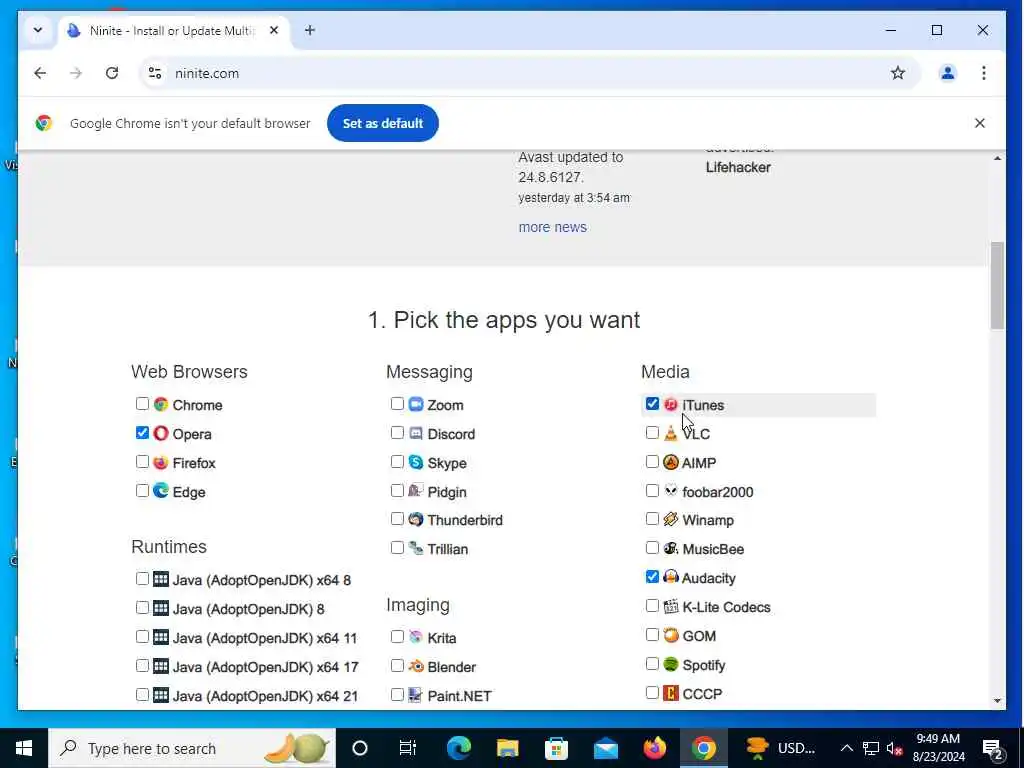Go back to the previous page

coord(40,73)
